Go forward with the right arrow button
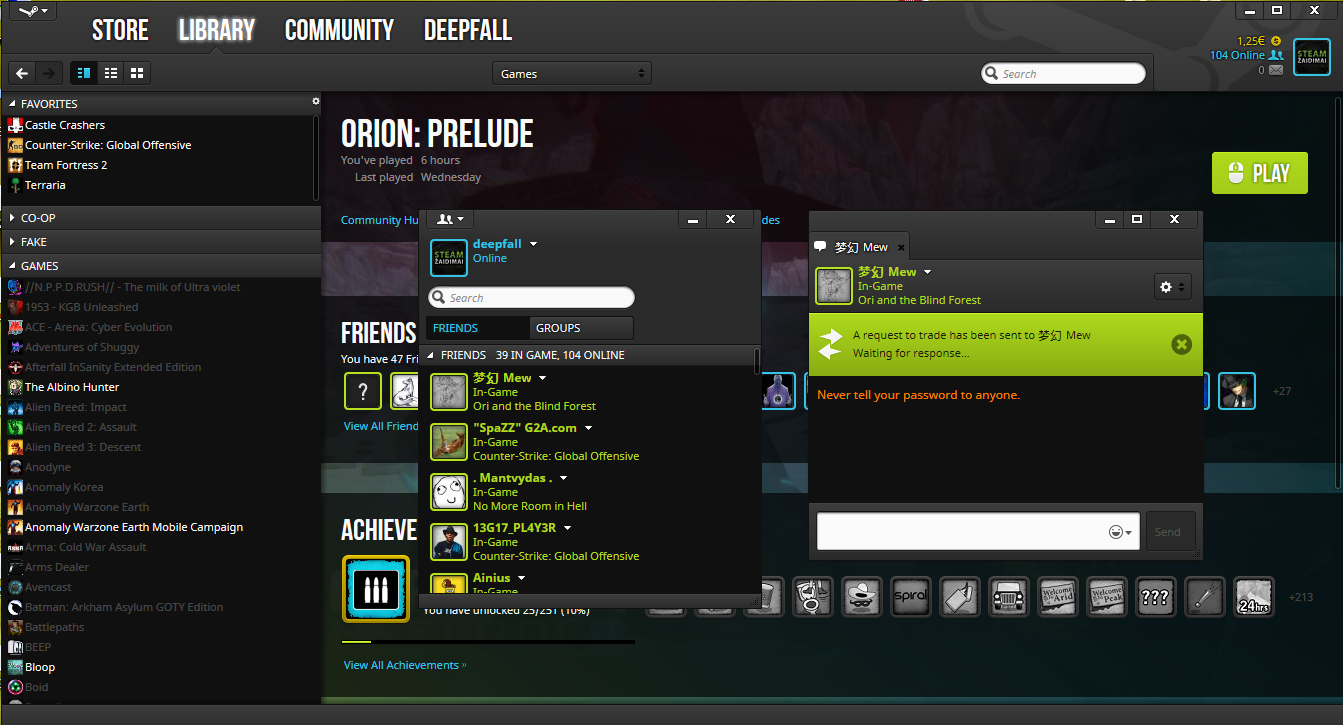The image size is (1343, 725). coord(48,73)
